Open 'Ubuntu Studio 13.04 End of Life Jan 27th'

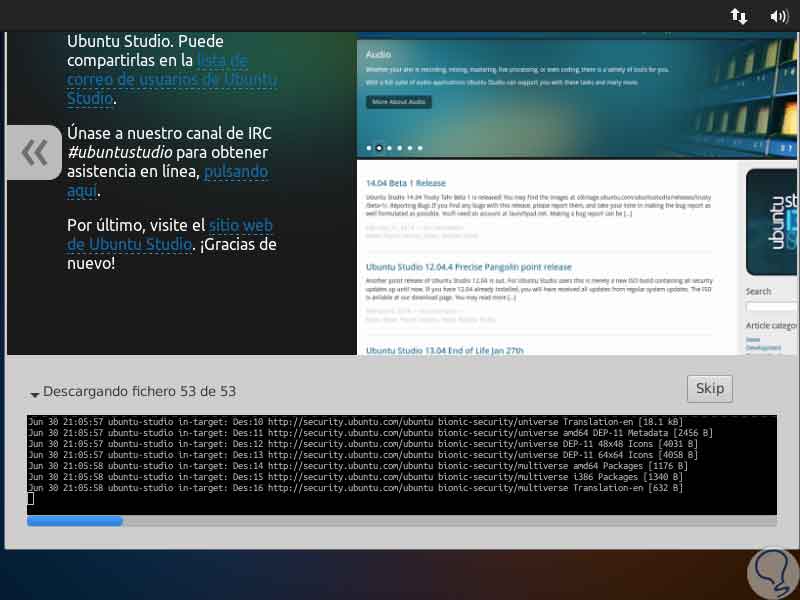pyautogui.click(x=444, y=351)
